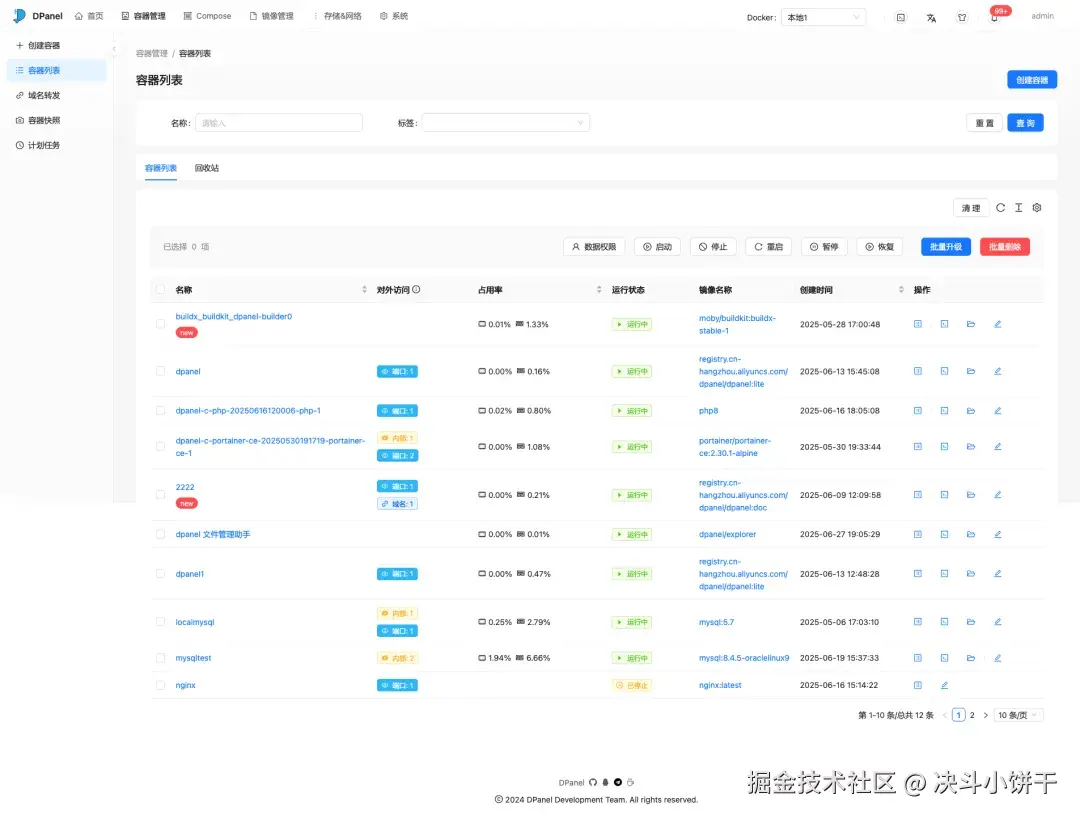The height and width of the screenshot is (819, 1080).
Task: Open file folder icon for 2222 row
Action: [x=970, y=495]
